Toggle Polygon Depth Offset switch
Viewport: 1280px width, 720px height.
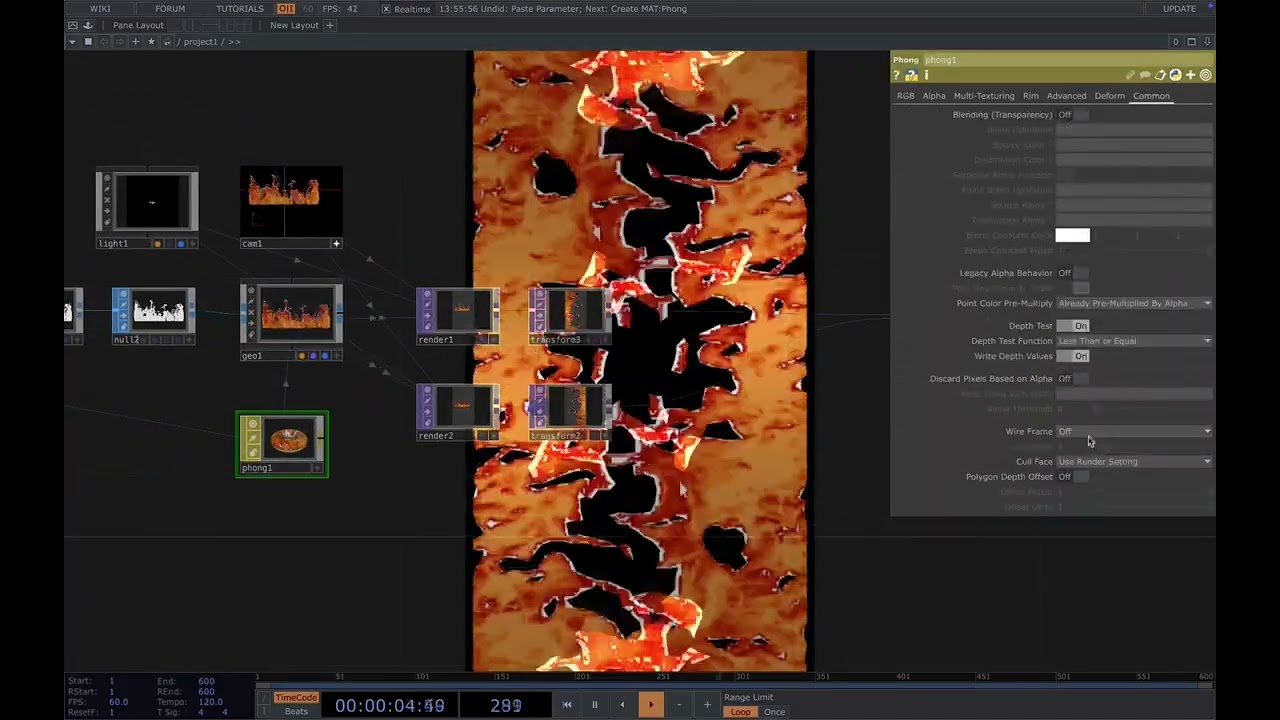pos(1073,477)
